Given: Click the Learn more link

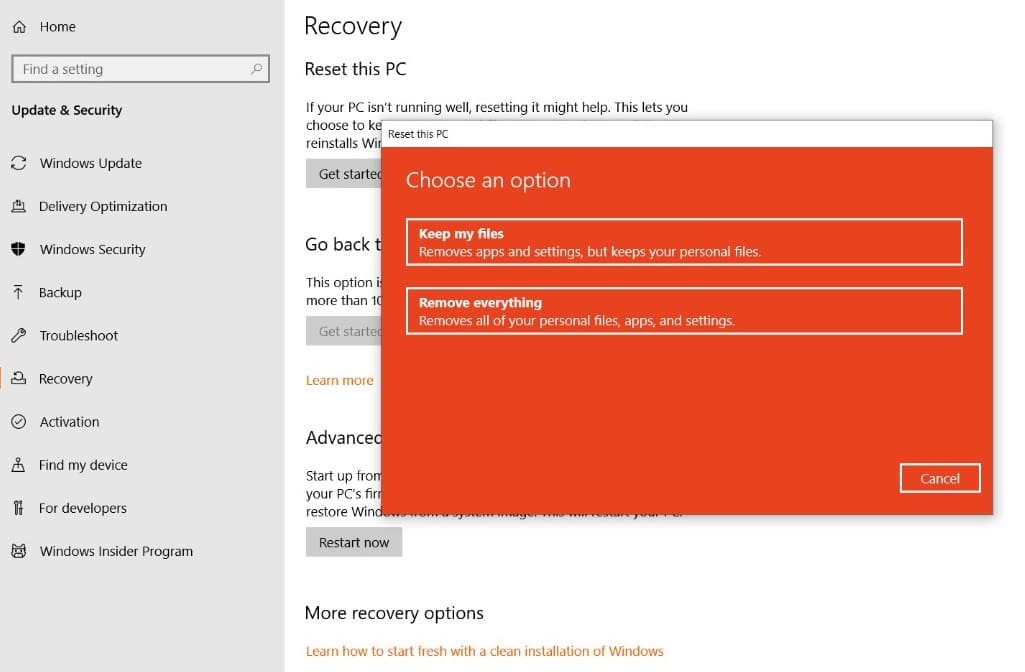Looking at the screenshot, I should (340, 380).
